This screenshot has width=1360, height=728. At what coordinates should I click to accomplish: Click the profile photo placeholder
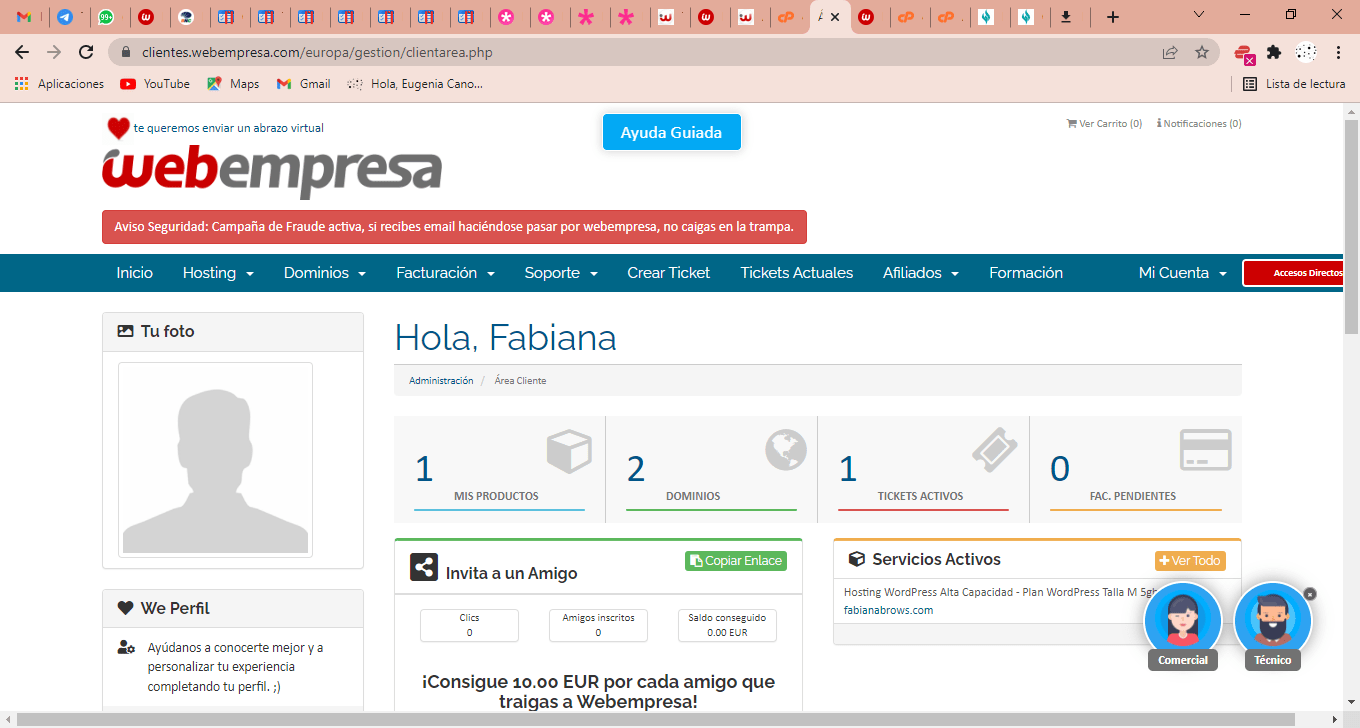click(215, 460)
